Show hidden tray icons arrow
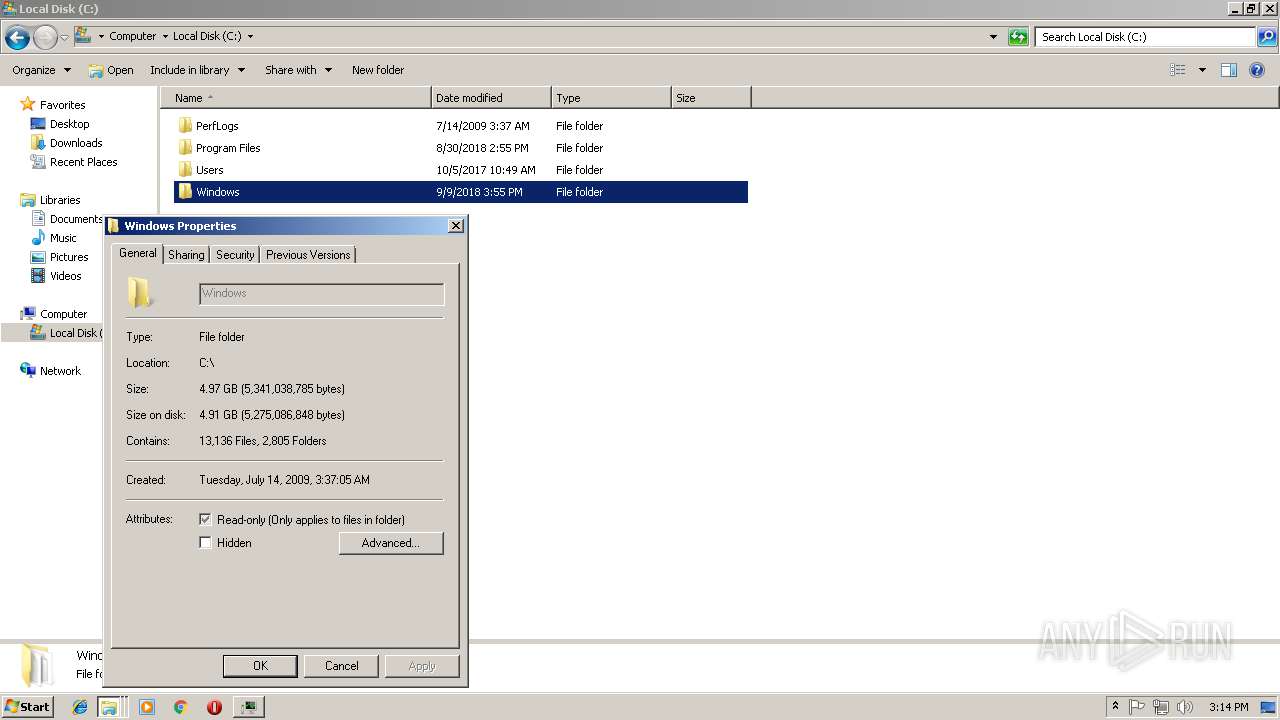 point(1115,707)
